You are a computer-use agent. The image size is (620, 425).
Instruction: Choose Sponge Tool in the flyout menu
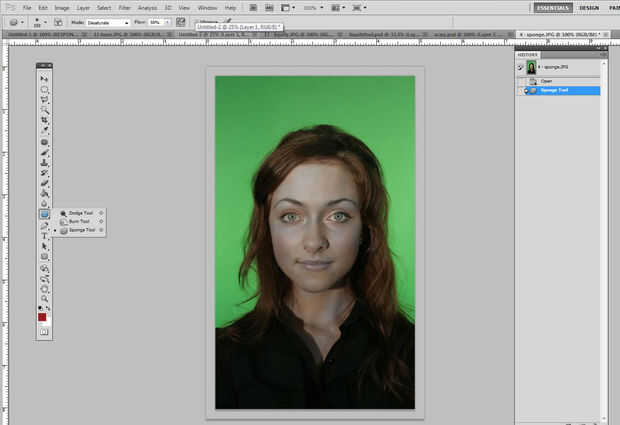[81, 230]
